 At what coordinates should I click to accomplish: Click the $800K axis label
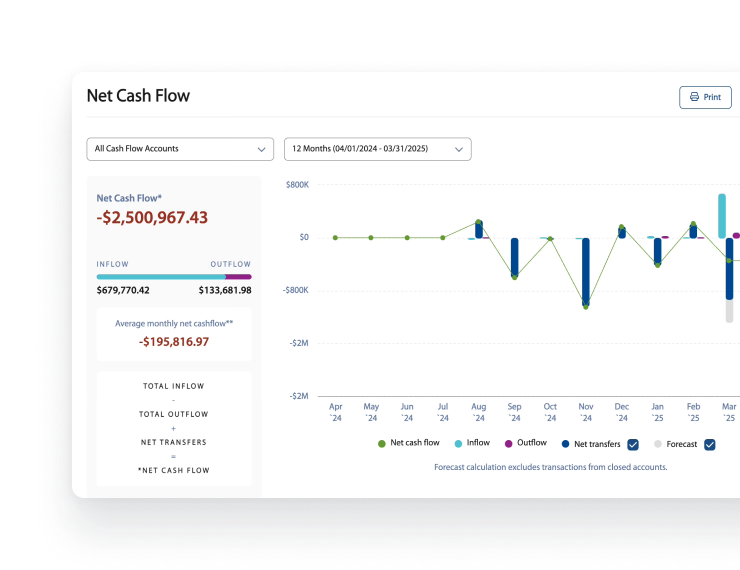[297, 184]
